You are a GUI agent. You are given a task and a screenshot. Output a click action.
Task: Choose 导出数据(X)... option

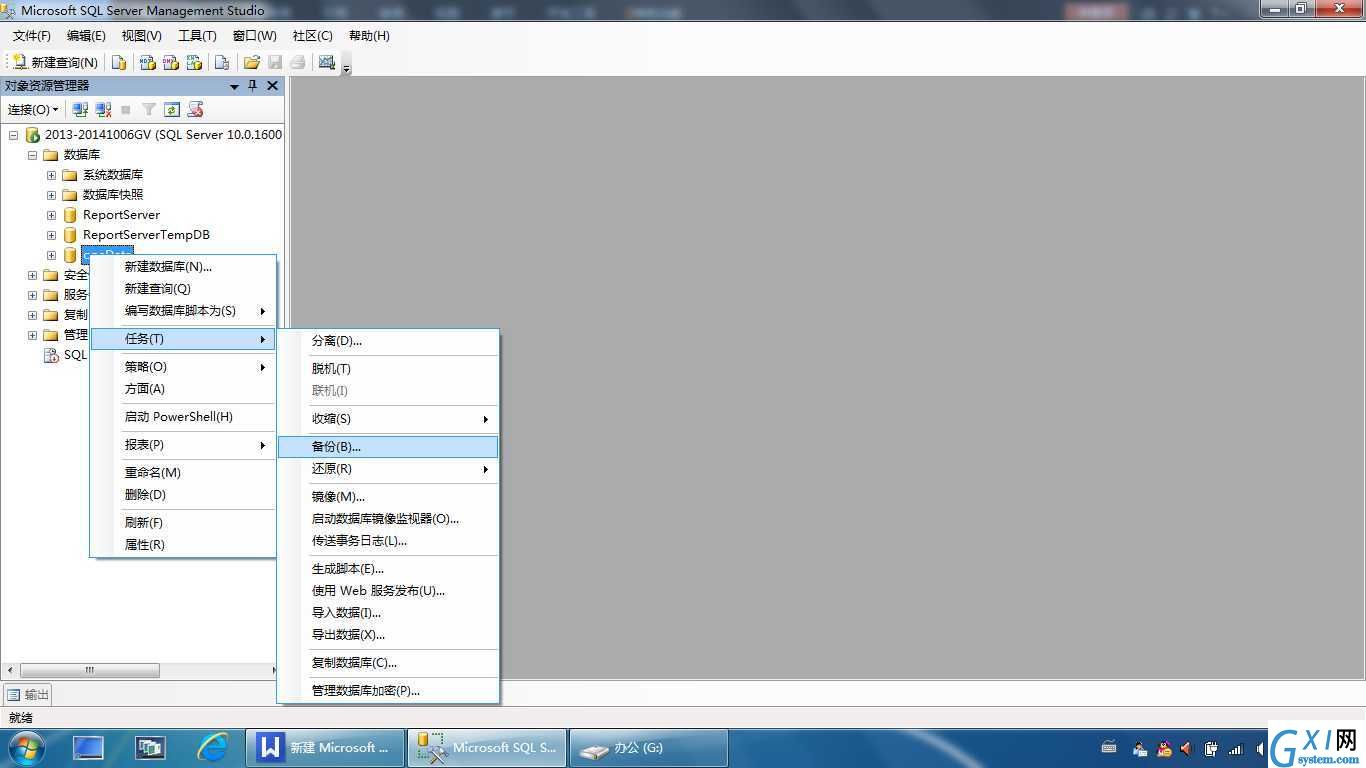(388, 635)
